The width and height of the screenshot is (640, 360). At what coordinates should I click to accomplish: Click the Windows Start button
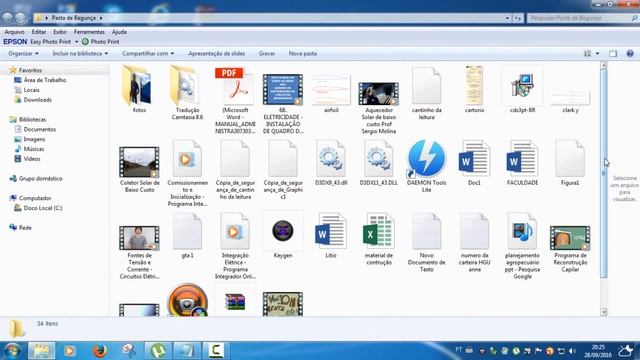[12, 350]
